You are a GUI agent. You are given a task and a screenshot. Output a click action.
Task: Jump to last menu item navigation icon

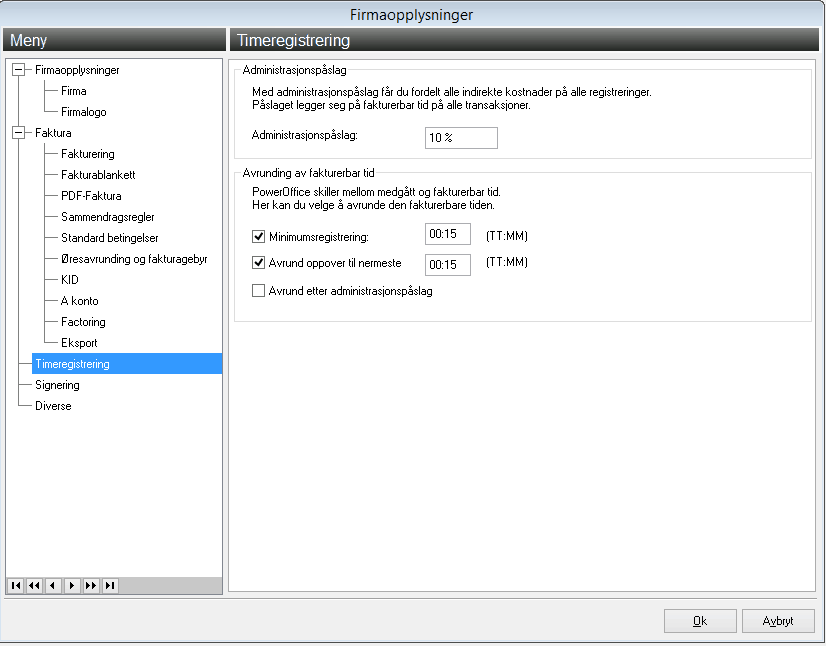(x=110, y=585)
